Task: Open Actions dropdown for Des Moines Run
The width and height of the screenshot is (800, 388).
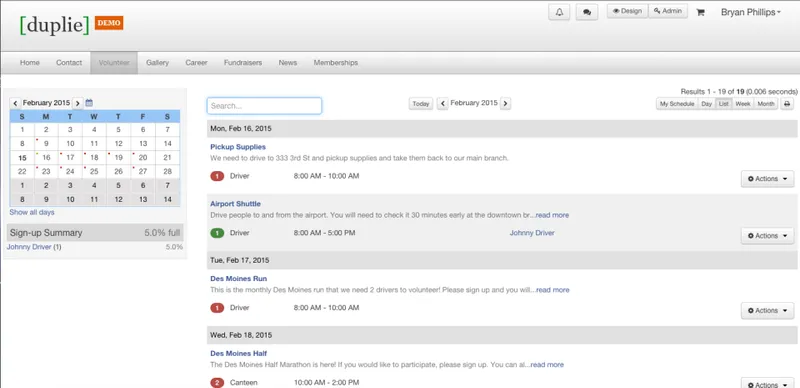Action: point(767,310)
